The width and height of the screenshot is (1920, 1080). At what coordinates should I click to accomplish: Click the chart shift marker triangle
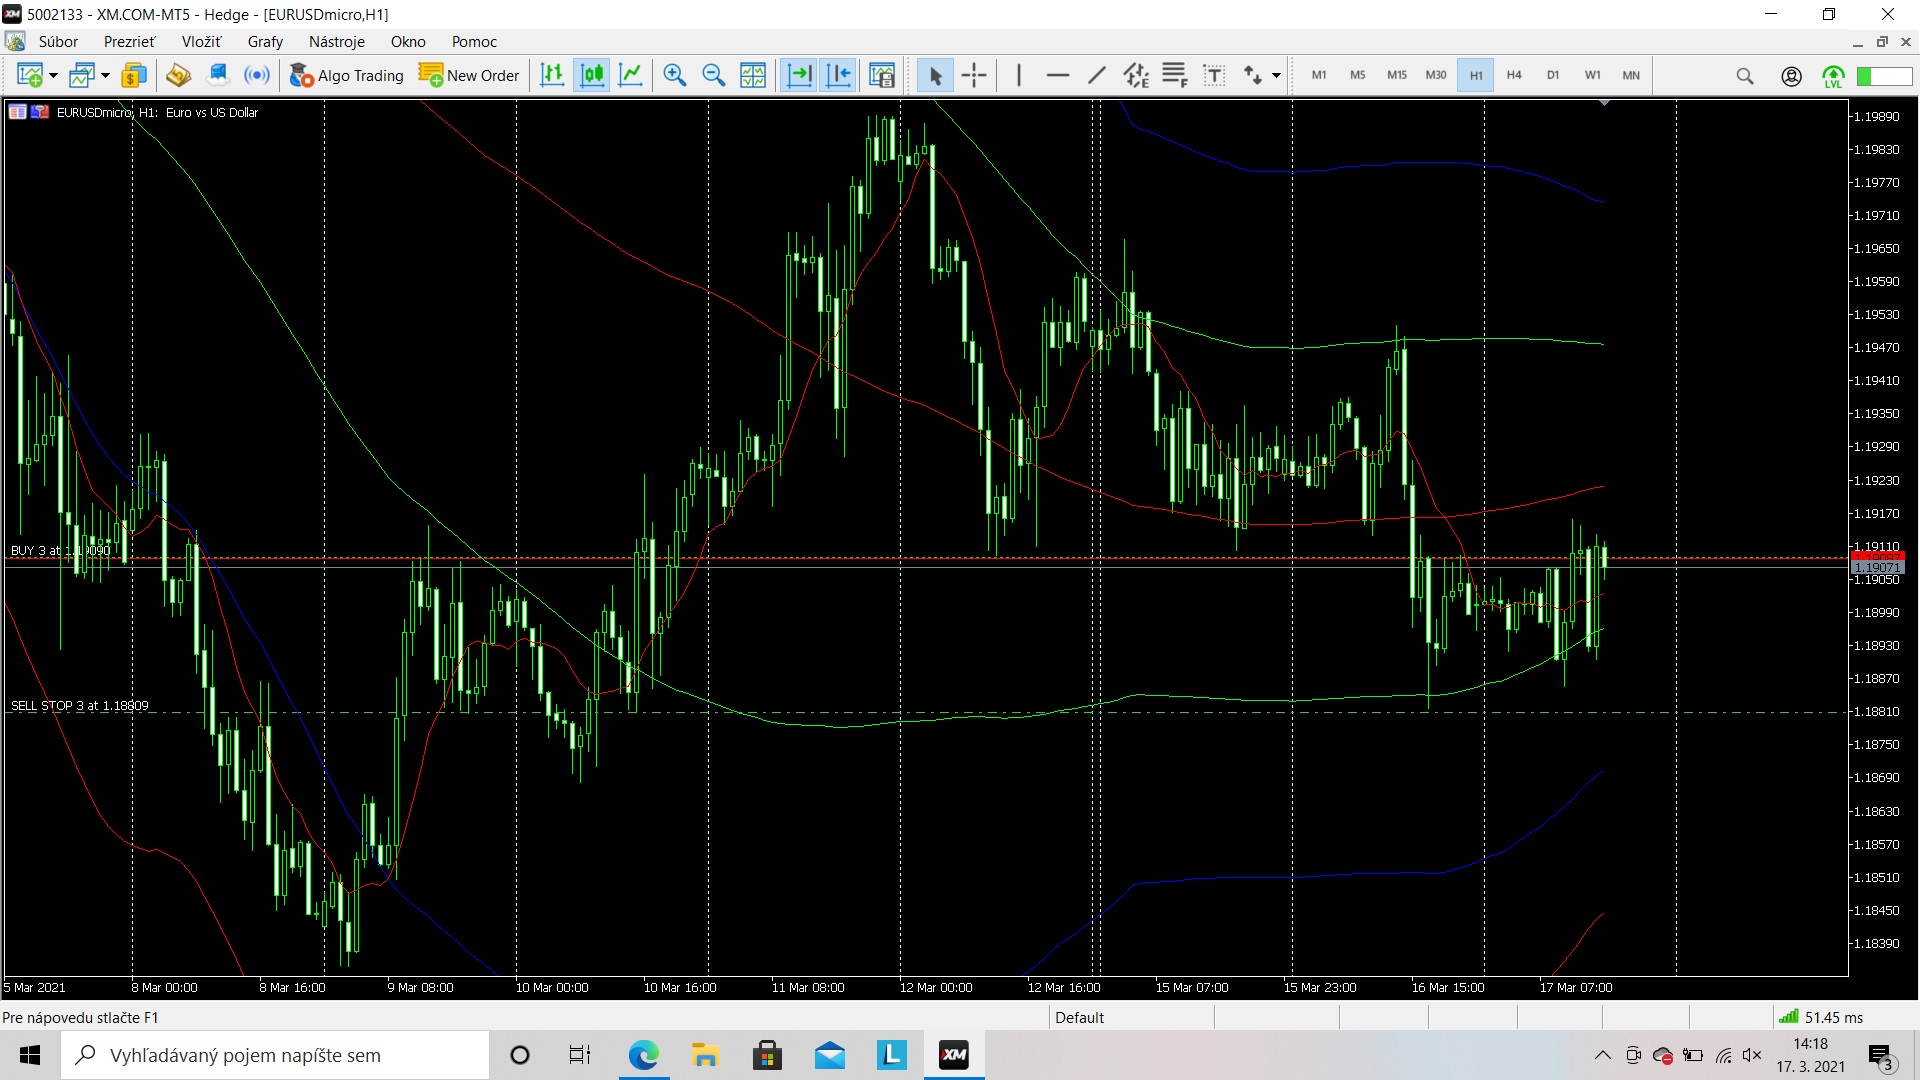click(1604, 103)
